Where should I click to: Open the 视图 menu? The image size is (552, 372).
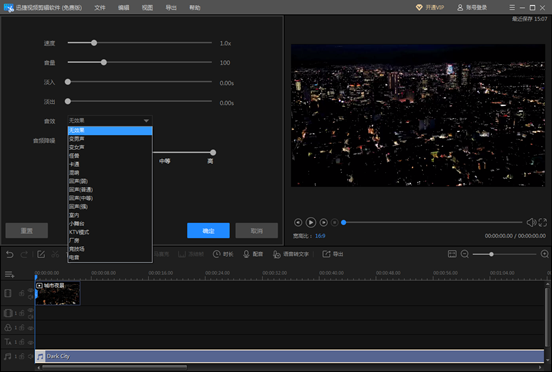point(147,7)
